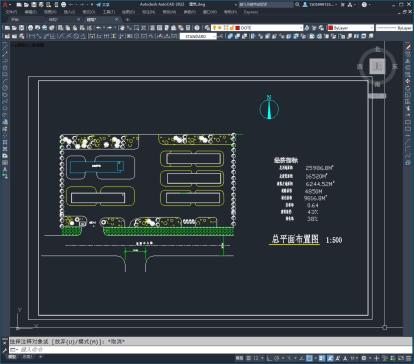Click the title bar search input box

point(266,5)
